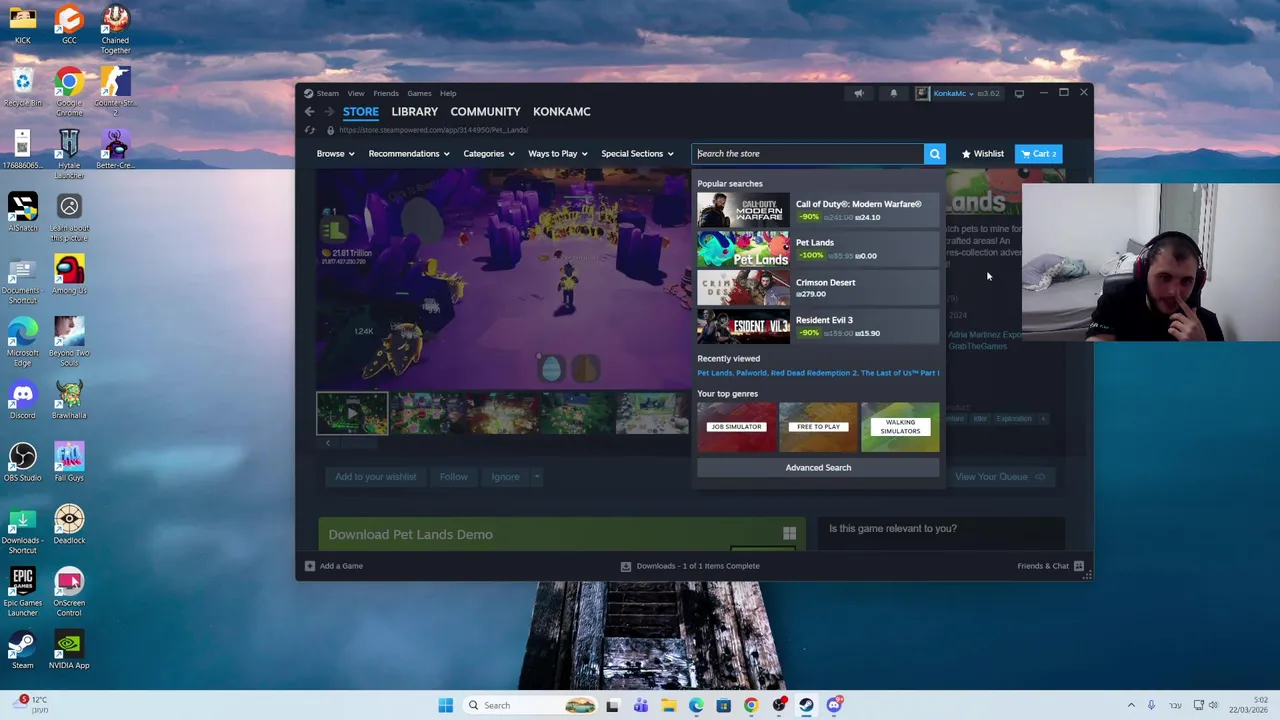This screenshot has height=720, width=1280.
Task: Open Chained Together desktop shortcut
Action: pyautogui.click(x=115, y=30)
